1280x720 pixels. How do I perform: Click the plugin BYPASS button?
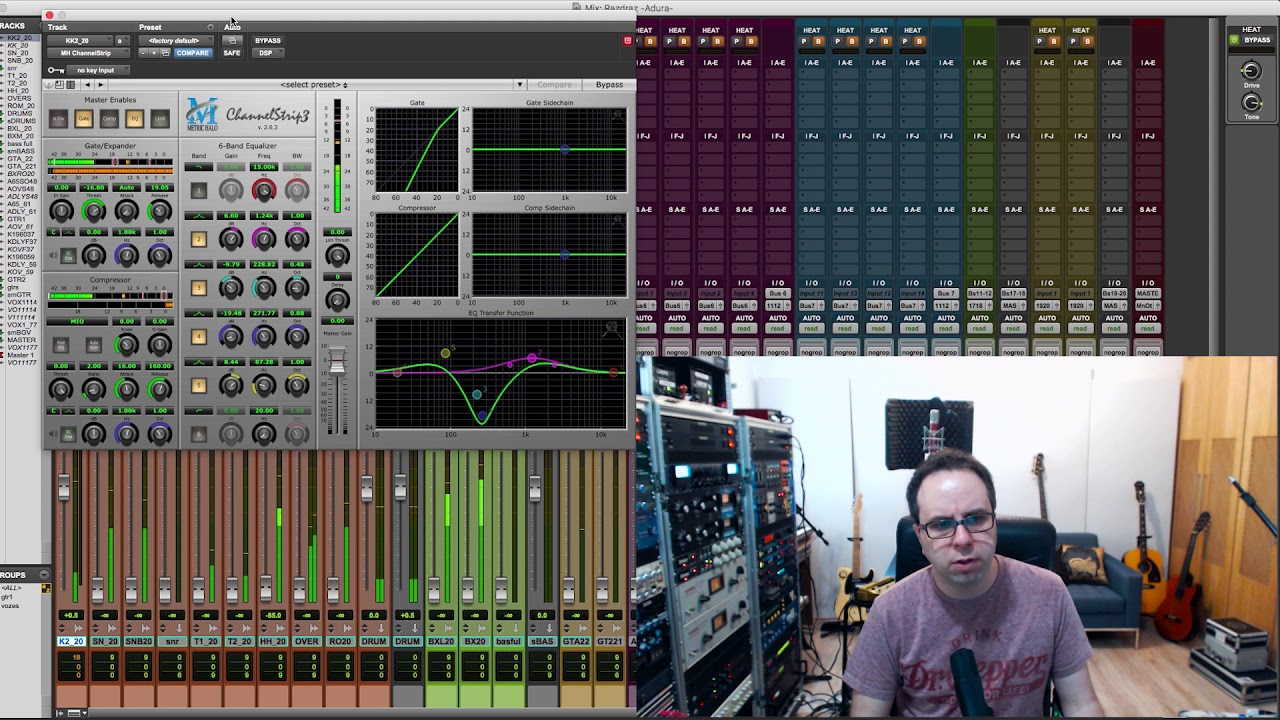[267, 41]
